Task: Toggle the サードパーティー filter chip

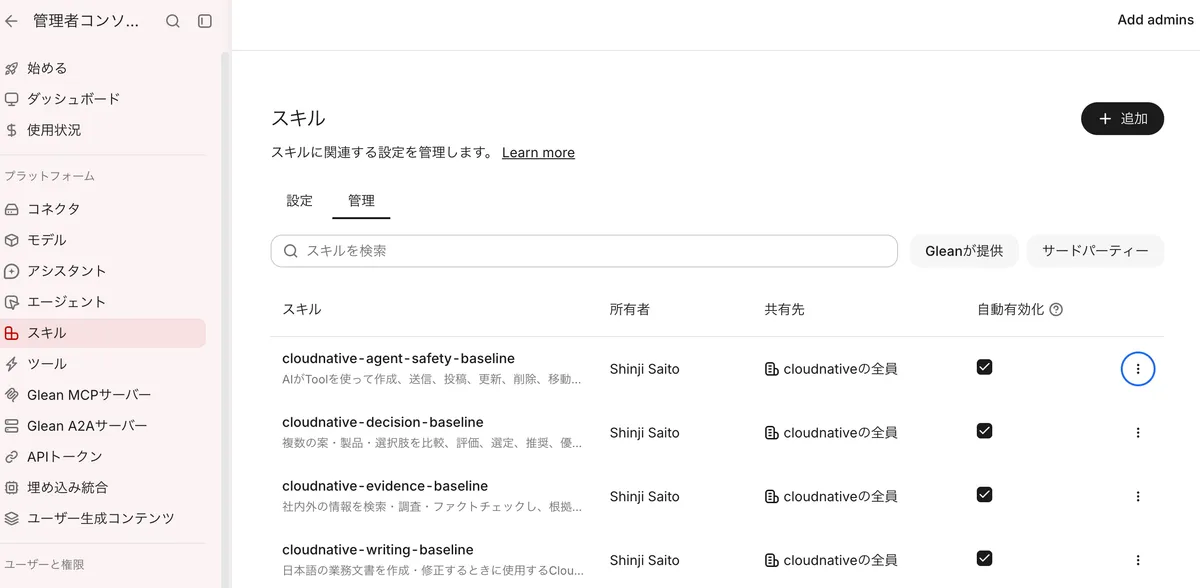Action: [x=1095, y=251]
